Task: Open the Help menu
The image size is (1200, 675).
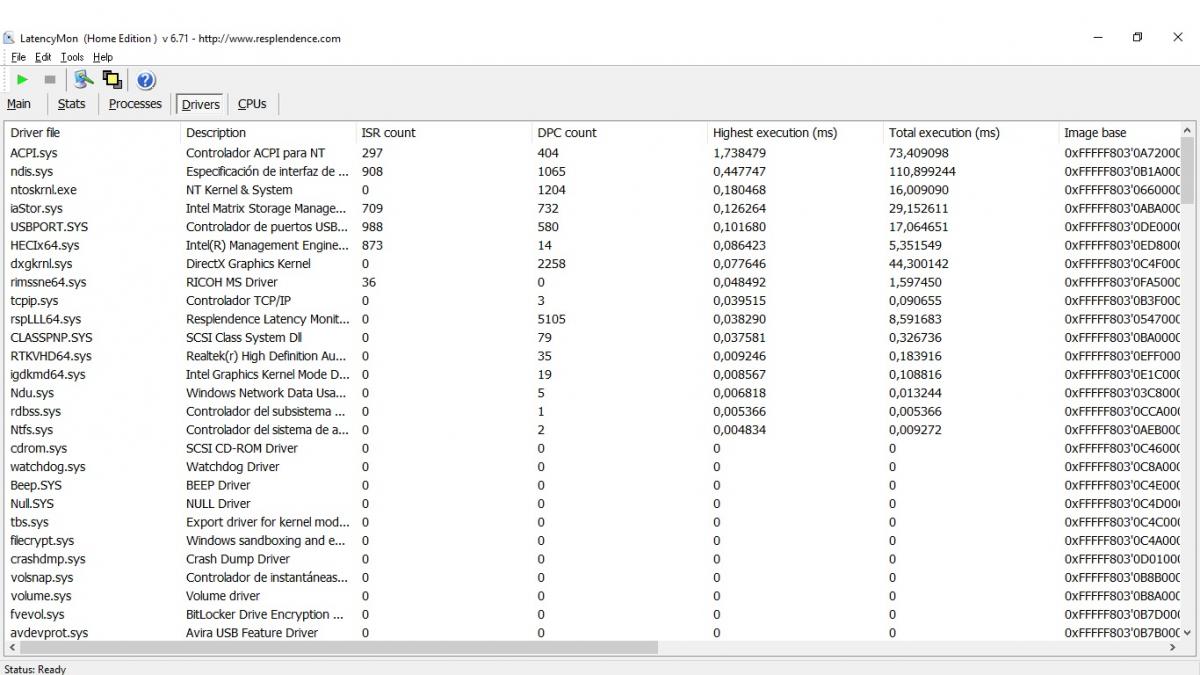Action: (x=103, y=57)
